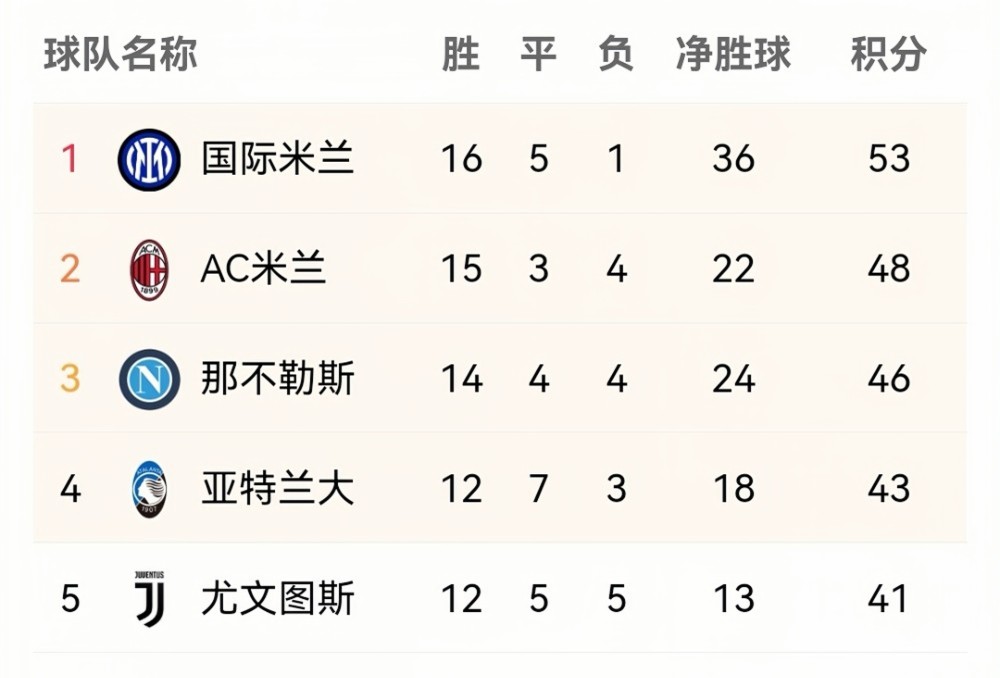Click Inter Milan's 53 points value
Viewport: 1000px width, 678px height.
pyautogui.click(x=888, y=159)
